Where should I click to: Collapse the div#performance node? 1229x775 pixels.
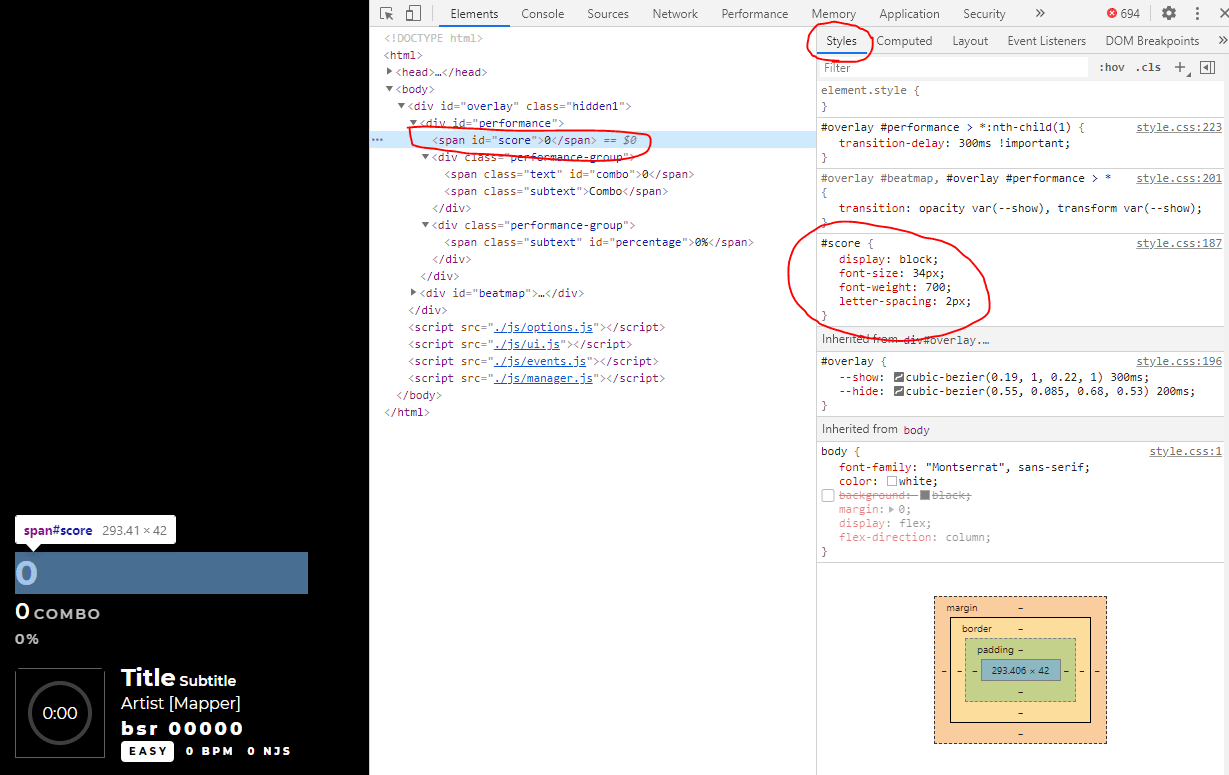[x=413, y=123]
